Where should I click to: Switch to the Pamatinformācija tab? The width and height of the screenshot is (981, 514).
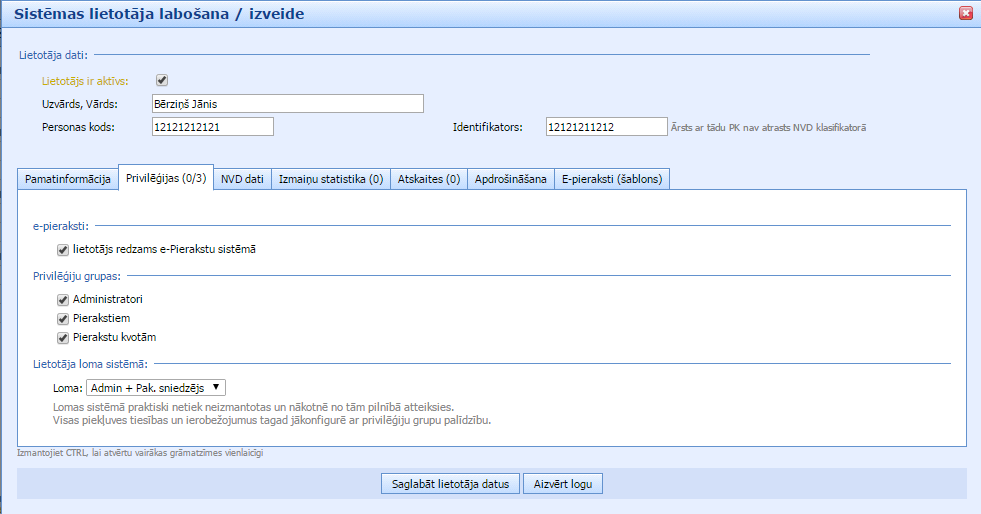pos(68,179)
